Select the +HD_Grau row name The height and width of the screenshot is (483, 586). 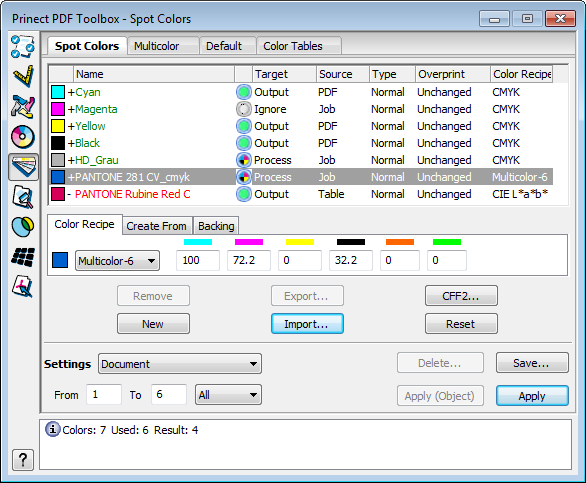pyautogui.click(x=93, y=160)
